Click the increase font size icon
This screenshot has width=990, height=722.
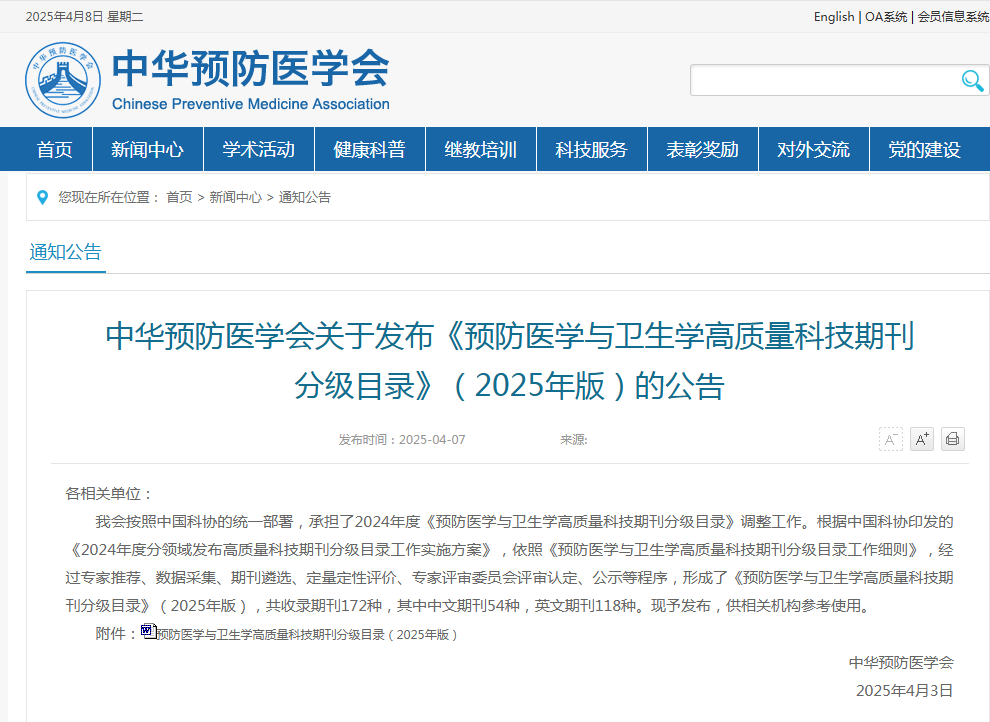click(x=922, y=439)
